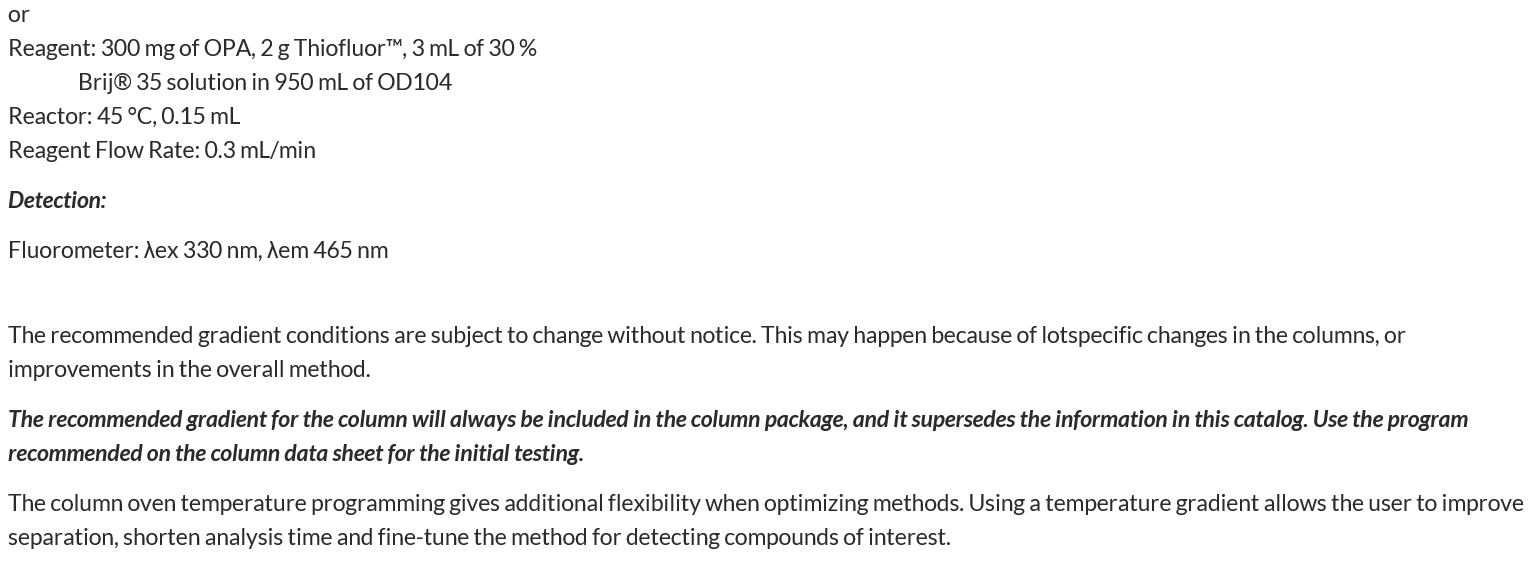Viewport: 1533px width, 563px height.
Task: Click the "Brij® 35" text
Action: click(x=121, y=82)
